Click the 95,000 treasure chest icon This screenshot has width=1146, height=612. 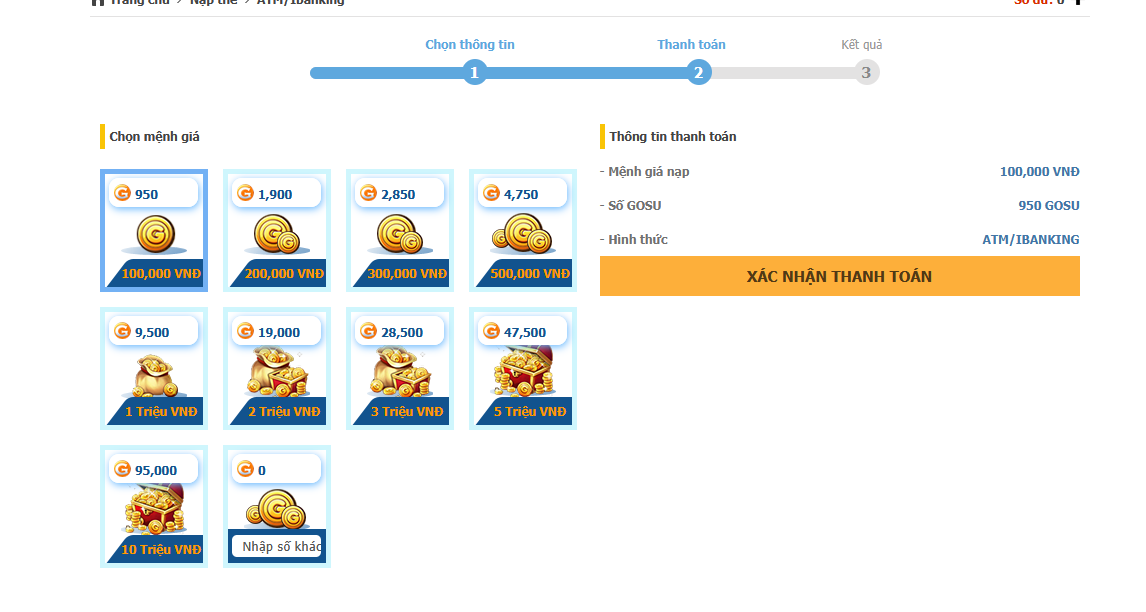(x=154, y=509)
